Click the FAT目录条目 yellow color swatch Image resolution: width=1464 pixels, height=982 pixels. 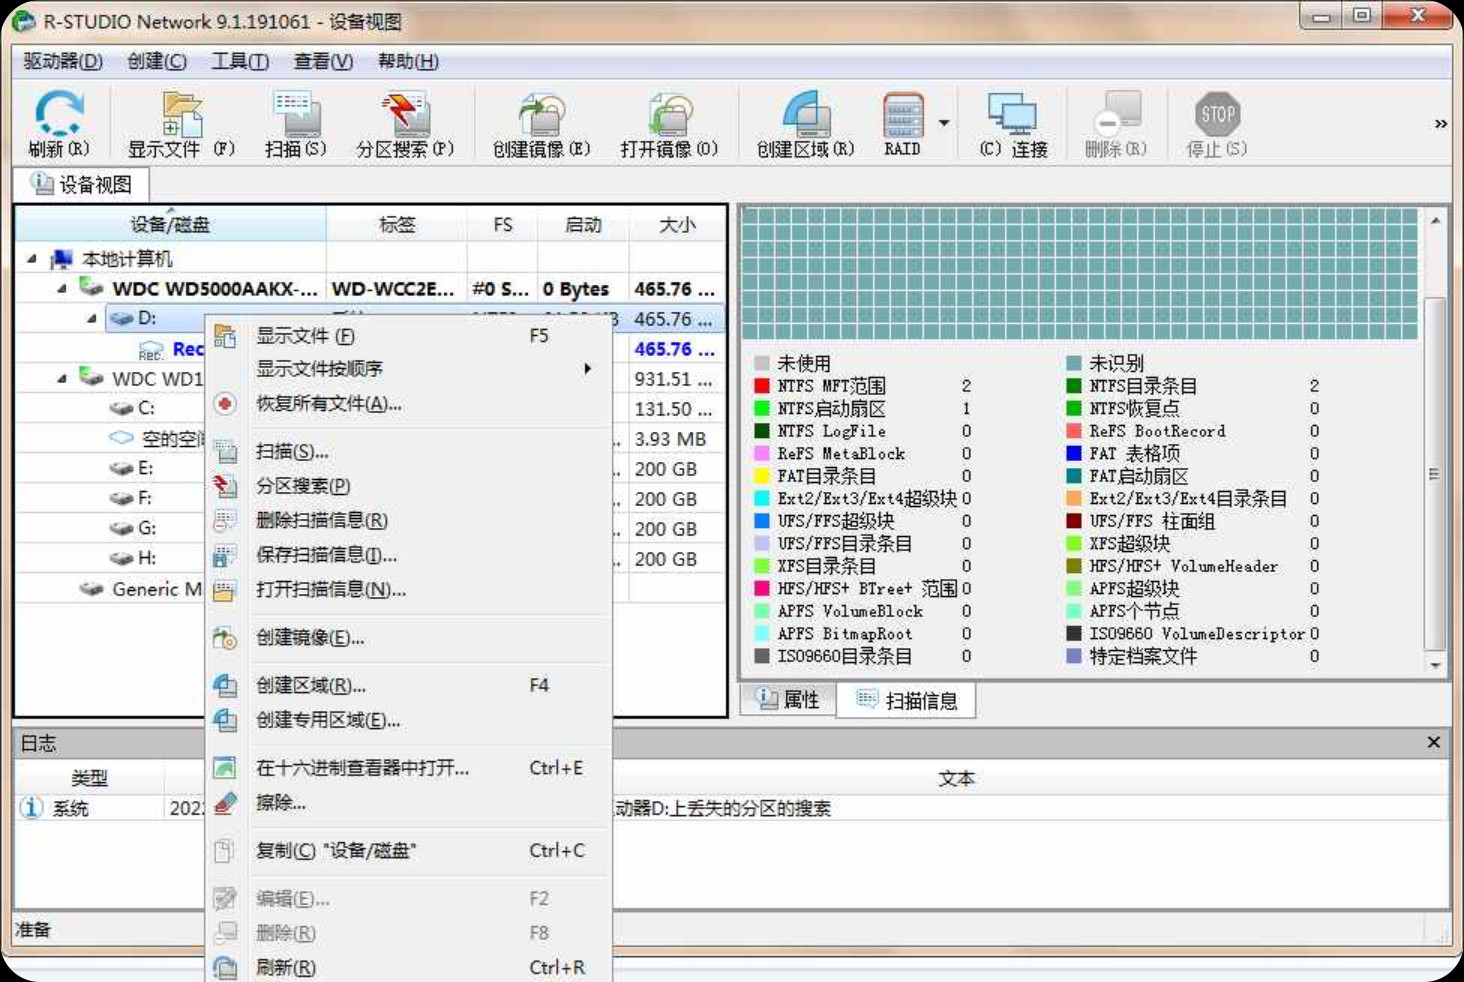click(762, 476)
